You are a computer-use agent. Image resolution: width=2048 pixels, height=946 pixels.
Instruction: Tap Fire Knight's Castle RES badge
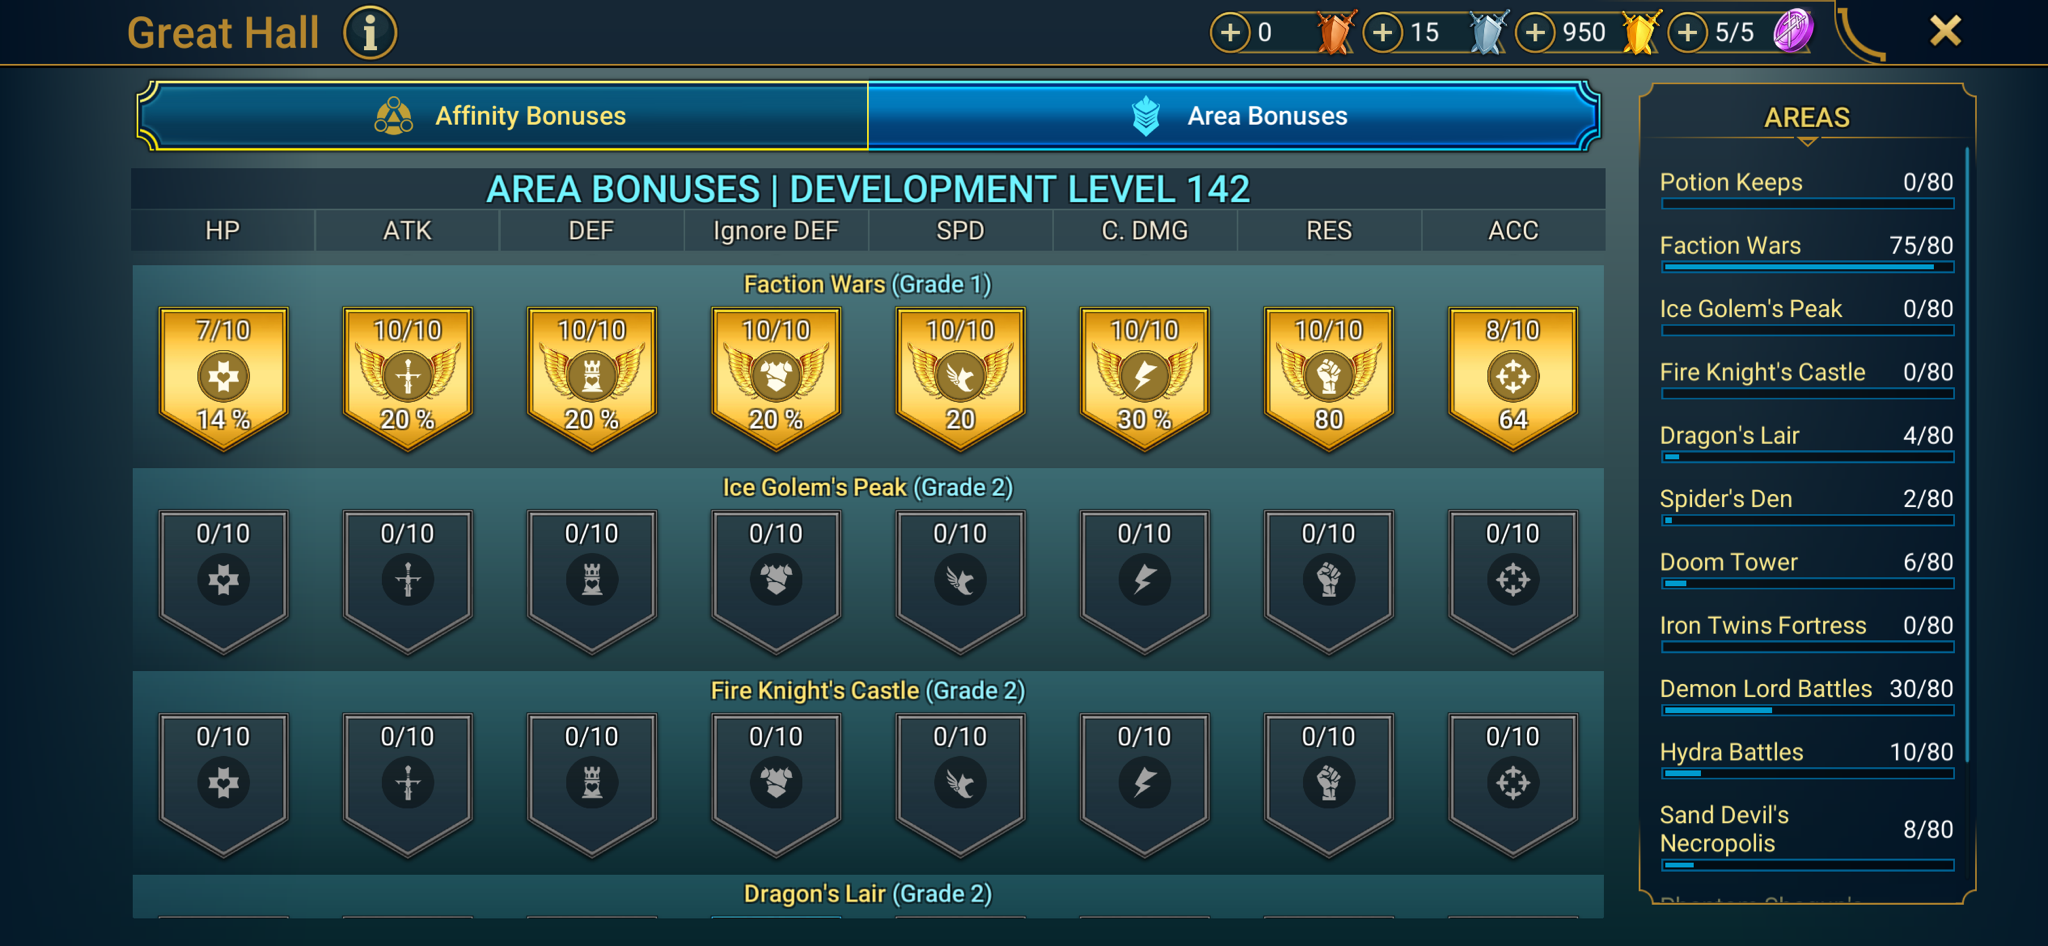tap(1329, 784)
